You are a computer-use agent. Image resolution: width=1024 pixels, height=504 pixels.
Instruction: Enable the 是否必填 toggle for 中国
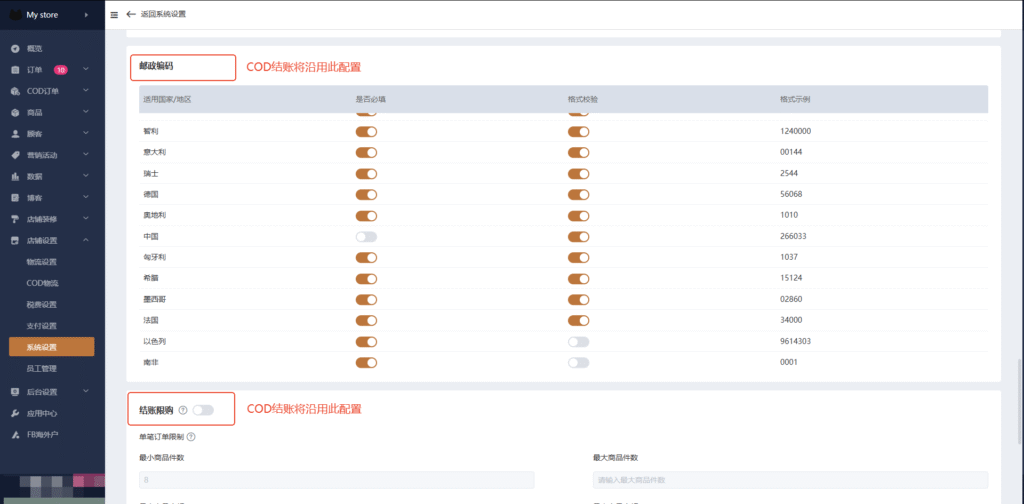366,237
